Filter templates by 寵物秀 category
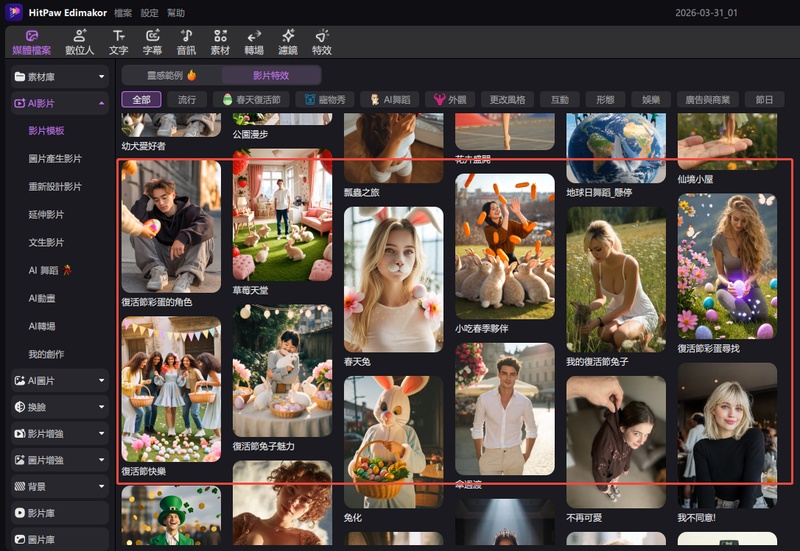800x551 pixels. 325,100
